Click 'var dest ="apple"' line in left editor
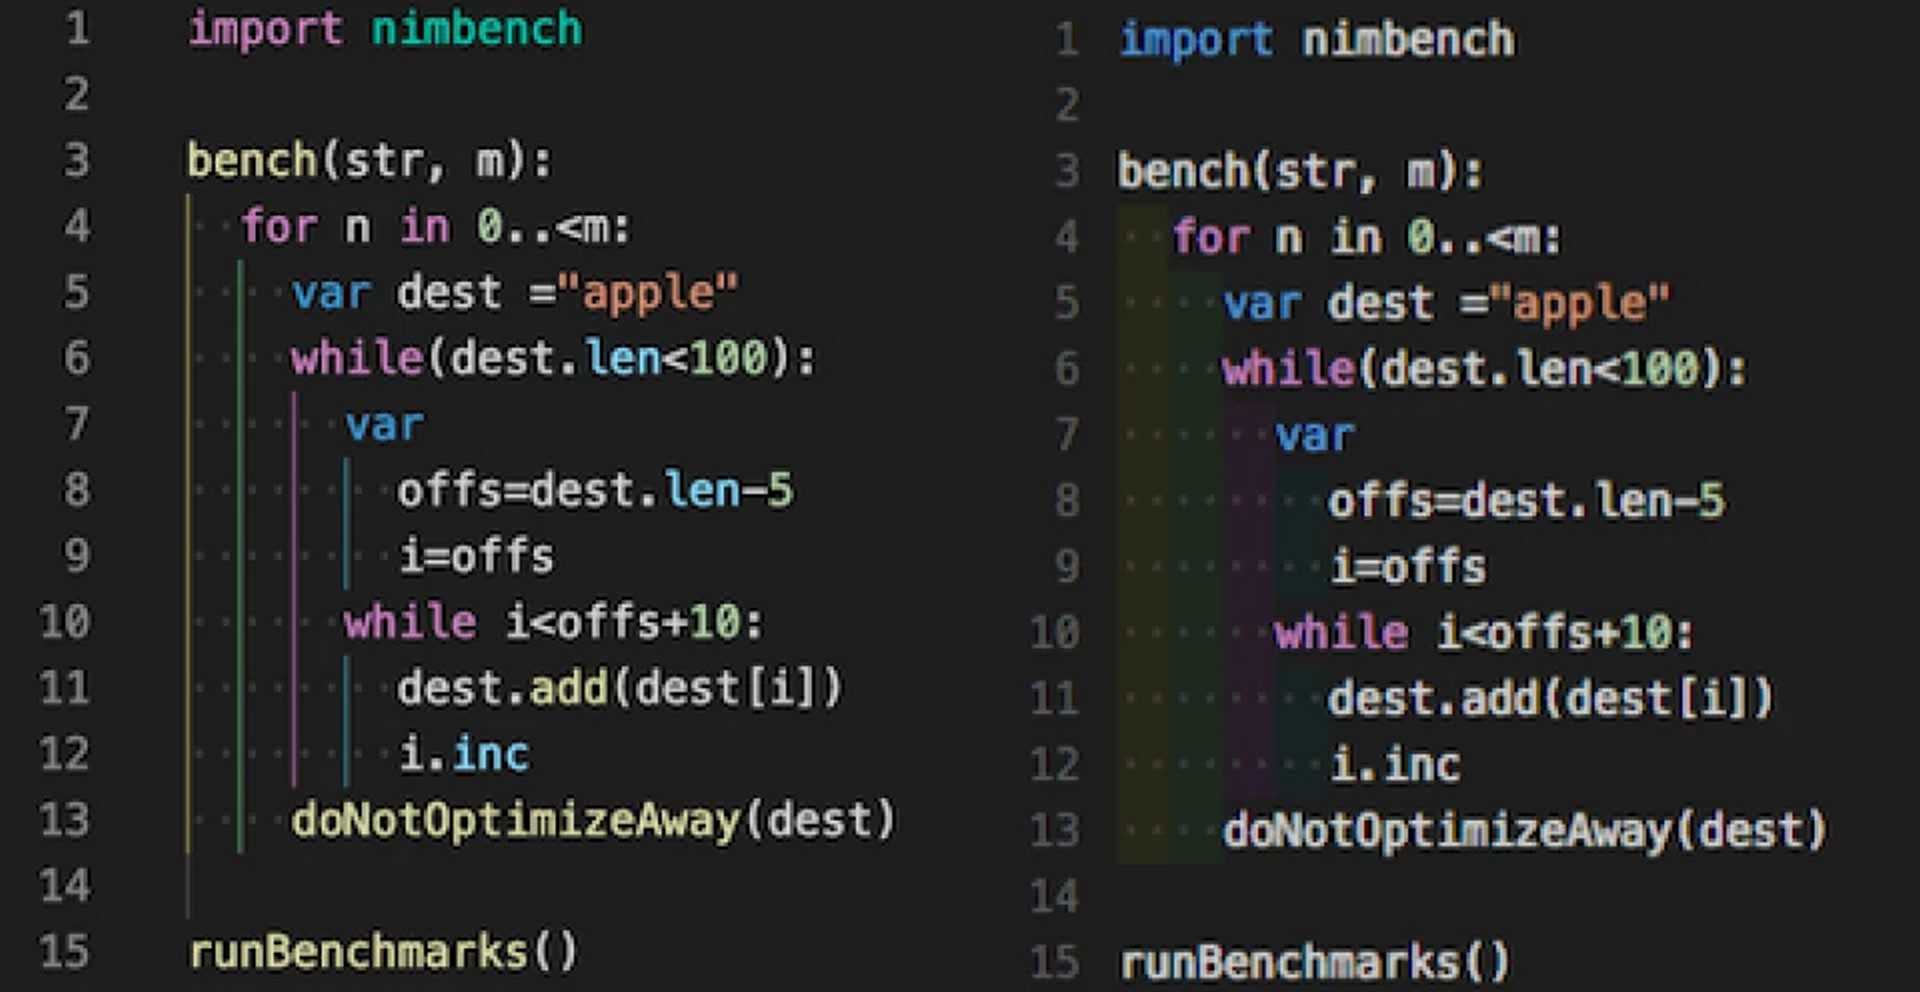 point(514,293)
